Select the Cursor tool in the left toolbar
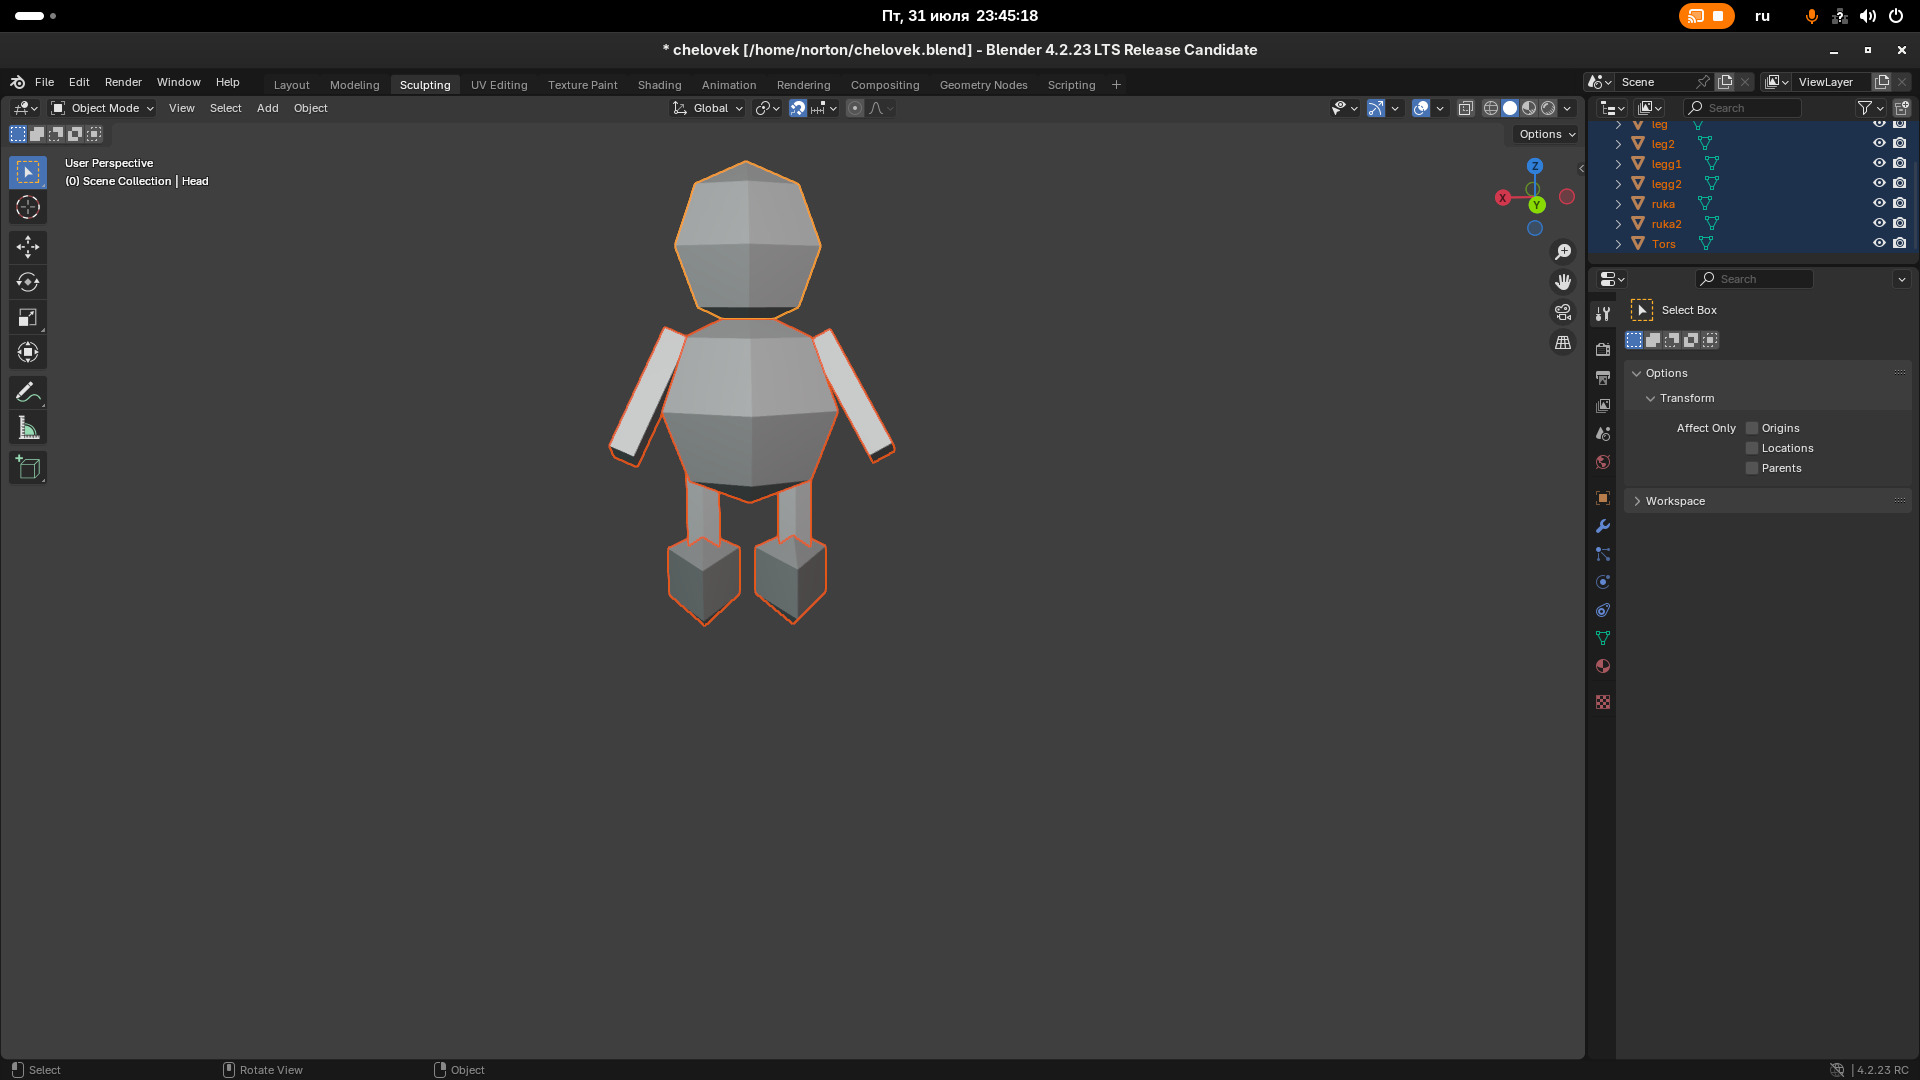This screenshot has height=1080, width=1920. 28,207
